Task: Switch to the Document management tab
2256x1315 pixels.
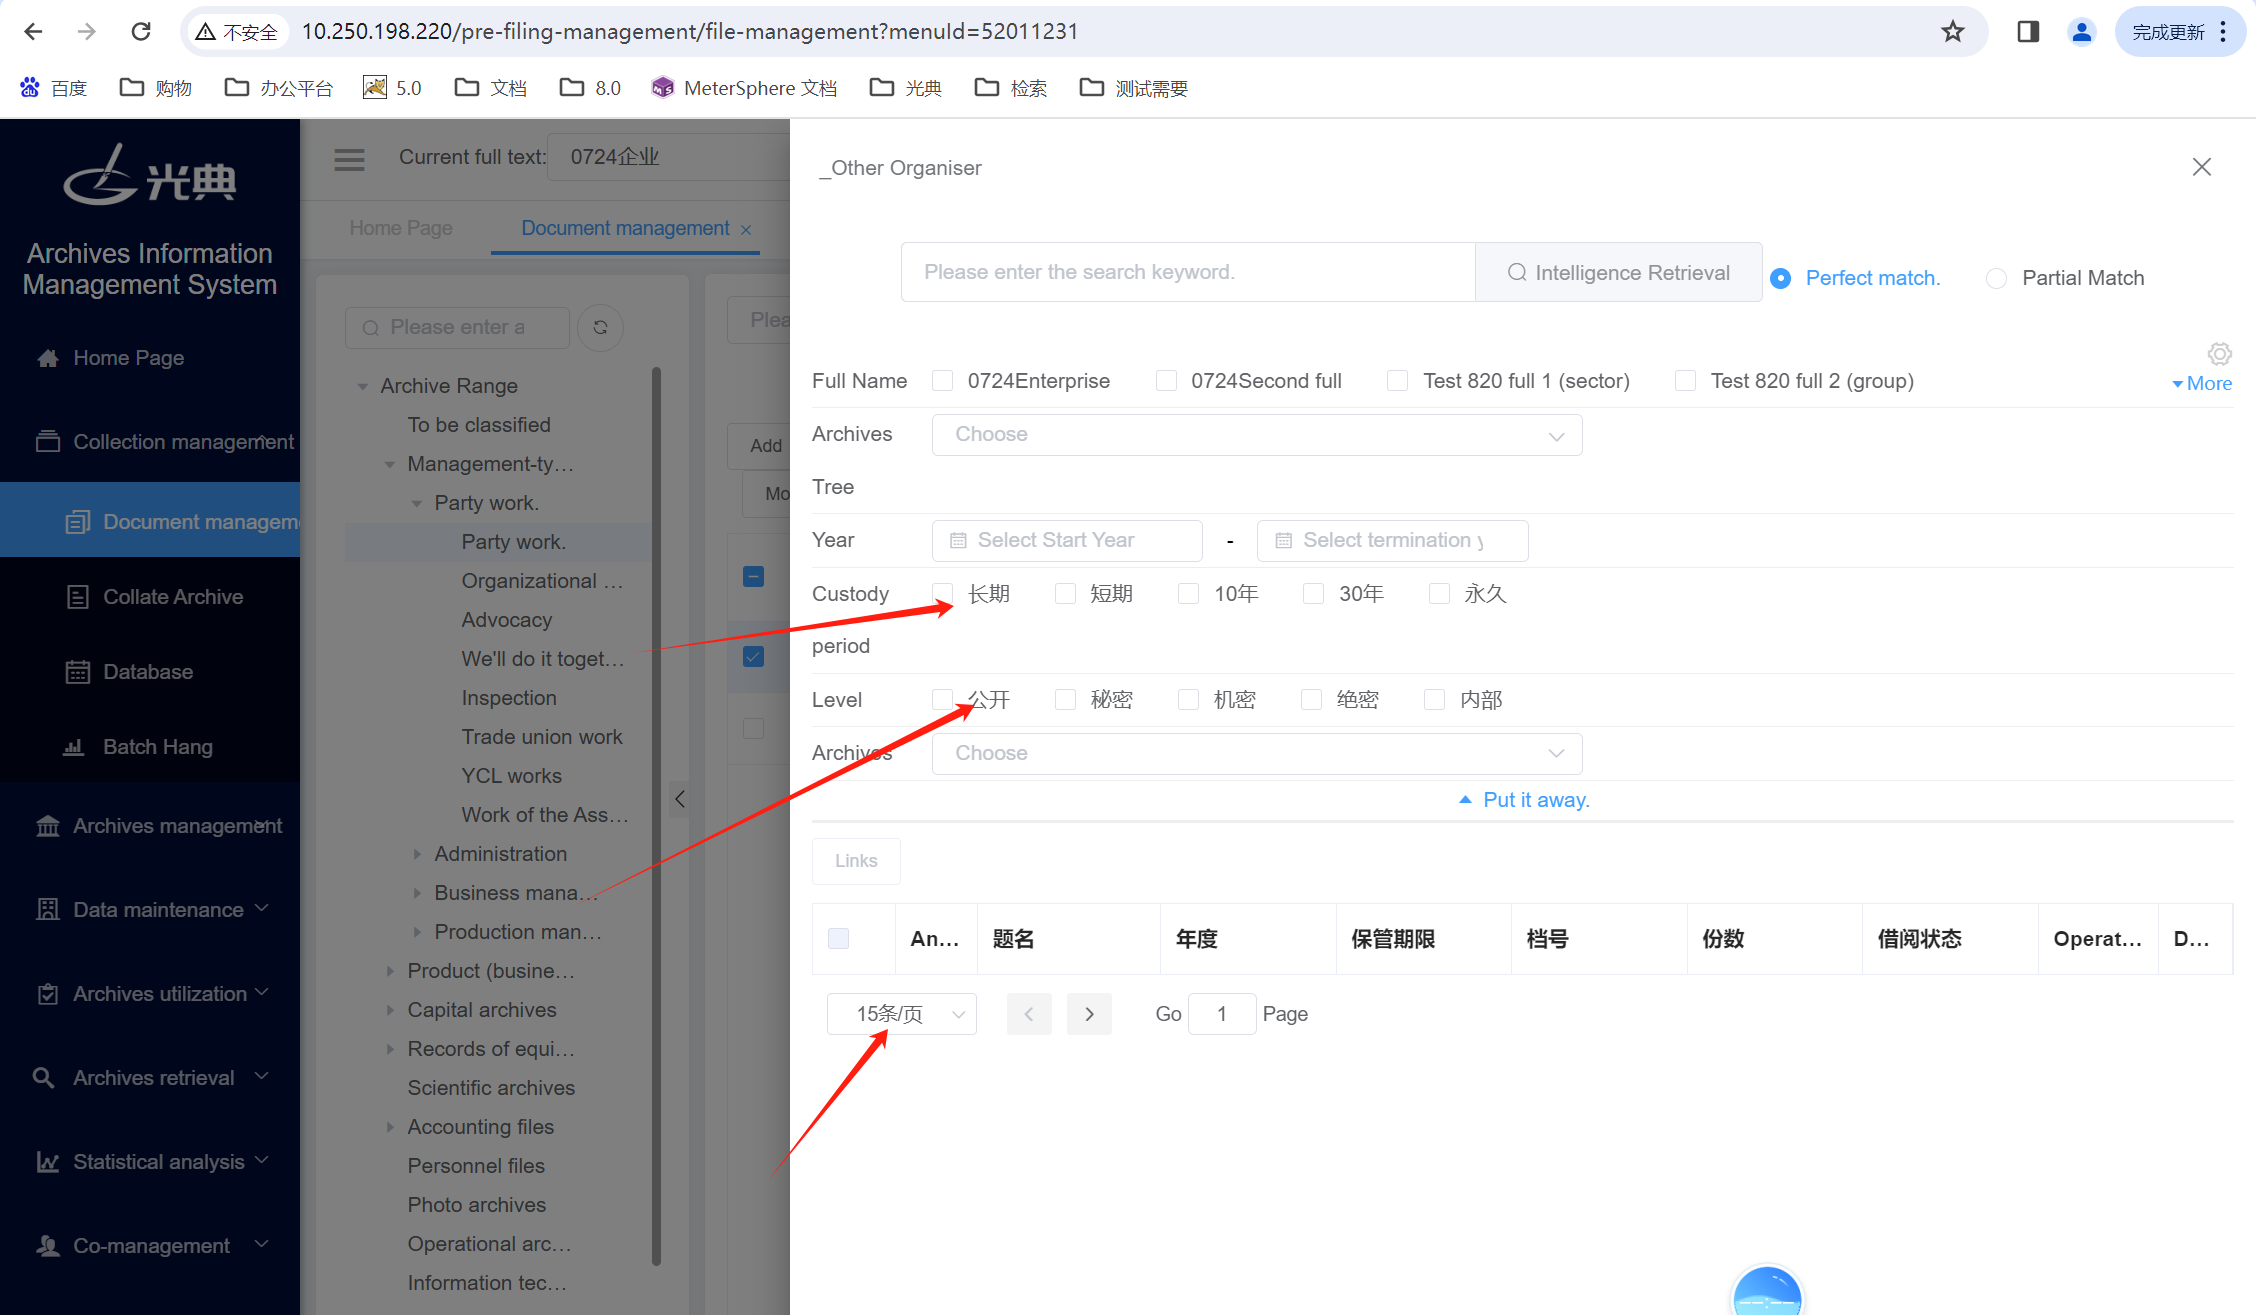Action: (625, 228)
